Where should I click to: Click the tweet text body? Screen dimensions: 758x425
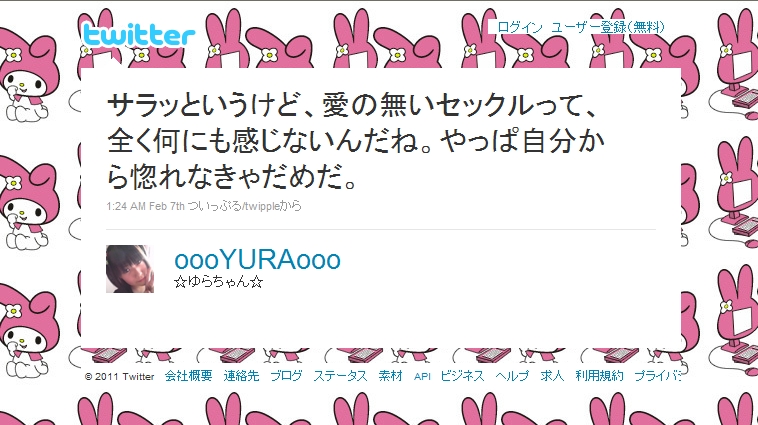click(355, 141)
